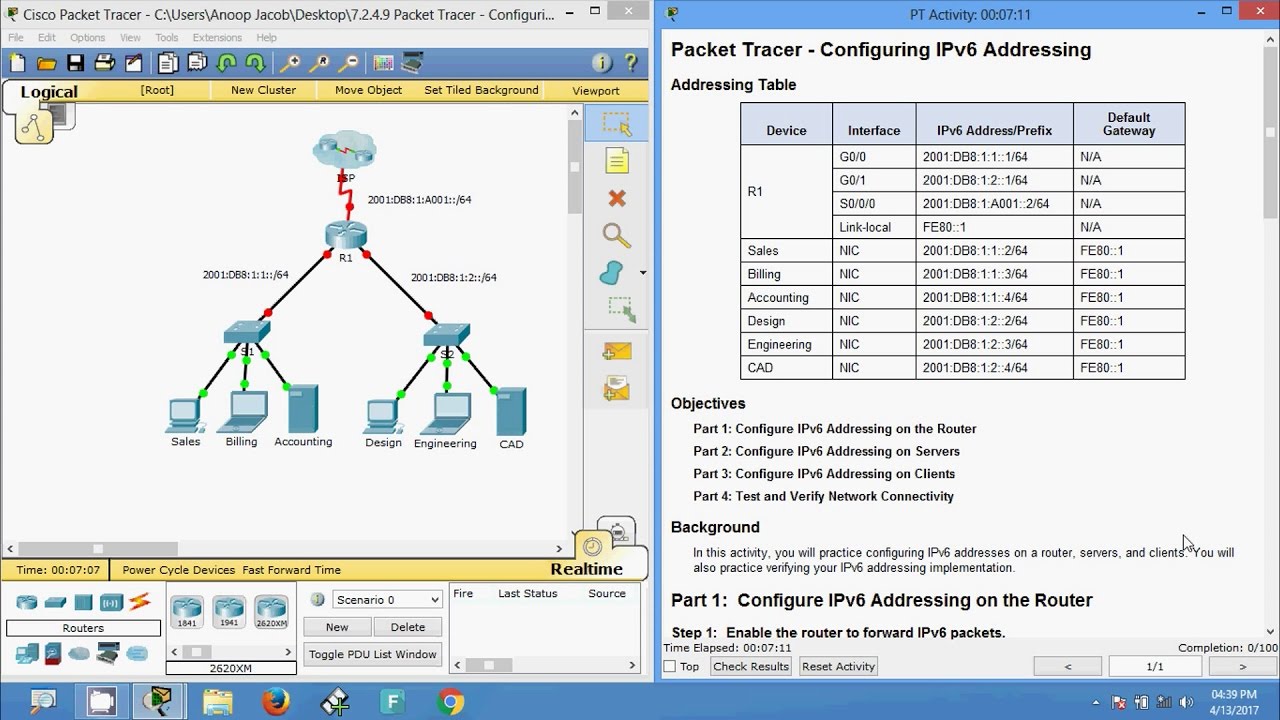Image resolution: width=1280 pixels, height=720 pixels.
Task: Open the Options menu
Action: (x=87, y=38)
